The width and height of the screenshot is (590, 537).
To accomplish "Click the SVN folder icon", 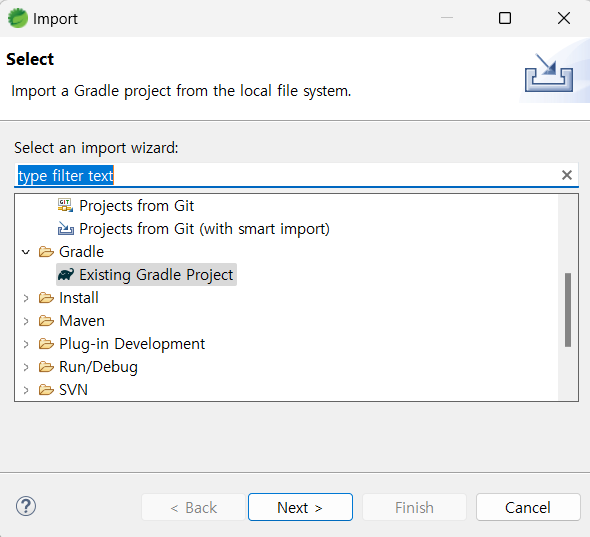I will pyautogui.click(x=46, y=389).
